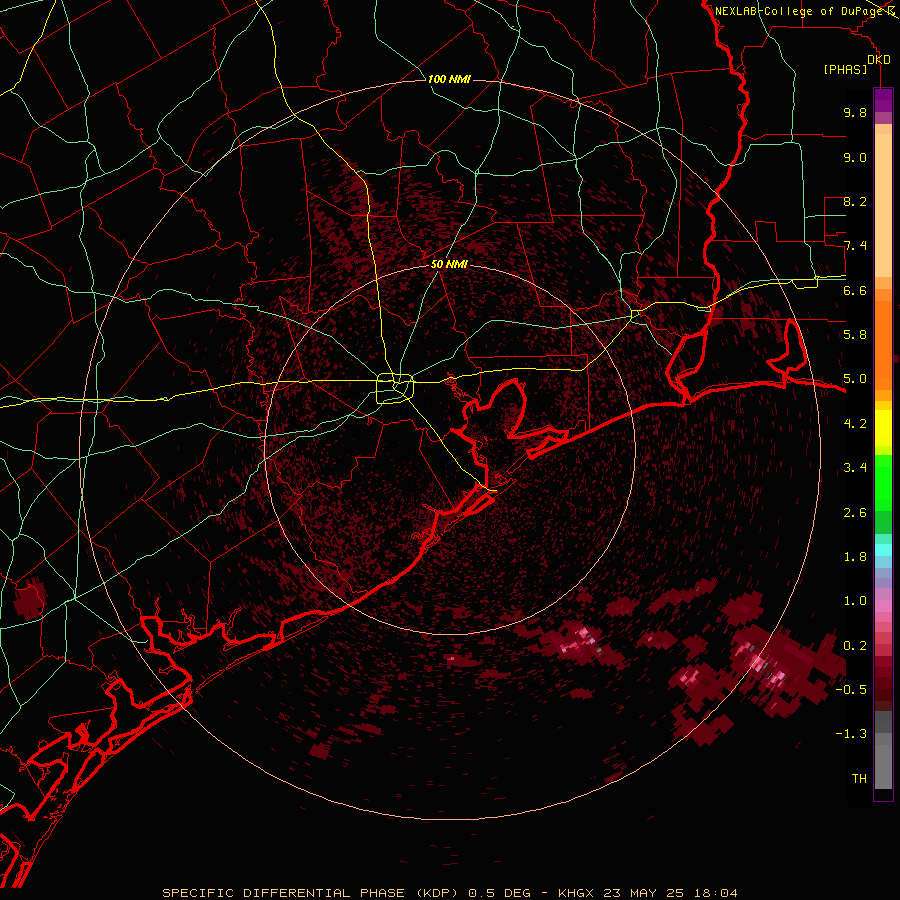Viewport: 900px width, 900px height.
Task: Pick the bright green color bar segment
Action: click(x=883, y=483)
